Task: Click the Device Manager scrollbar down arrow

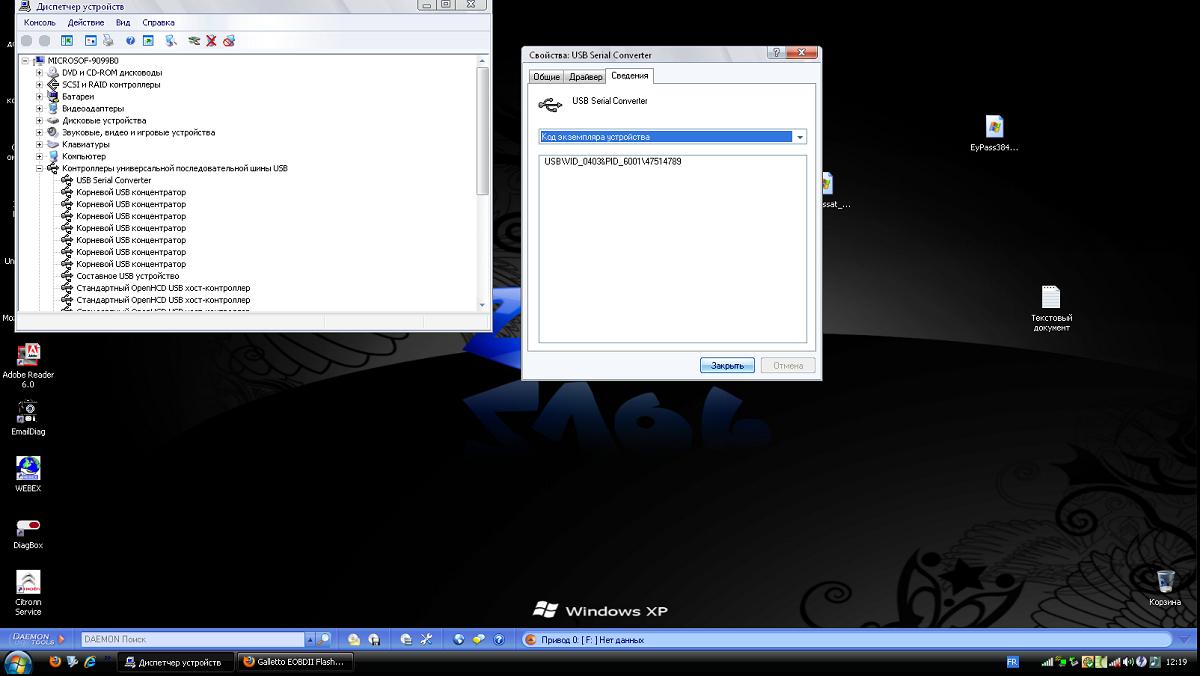Action: click(x=483, y=304)
